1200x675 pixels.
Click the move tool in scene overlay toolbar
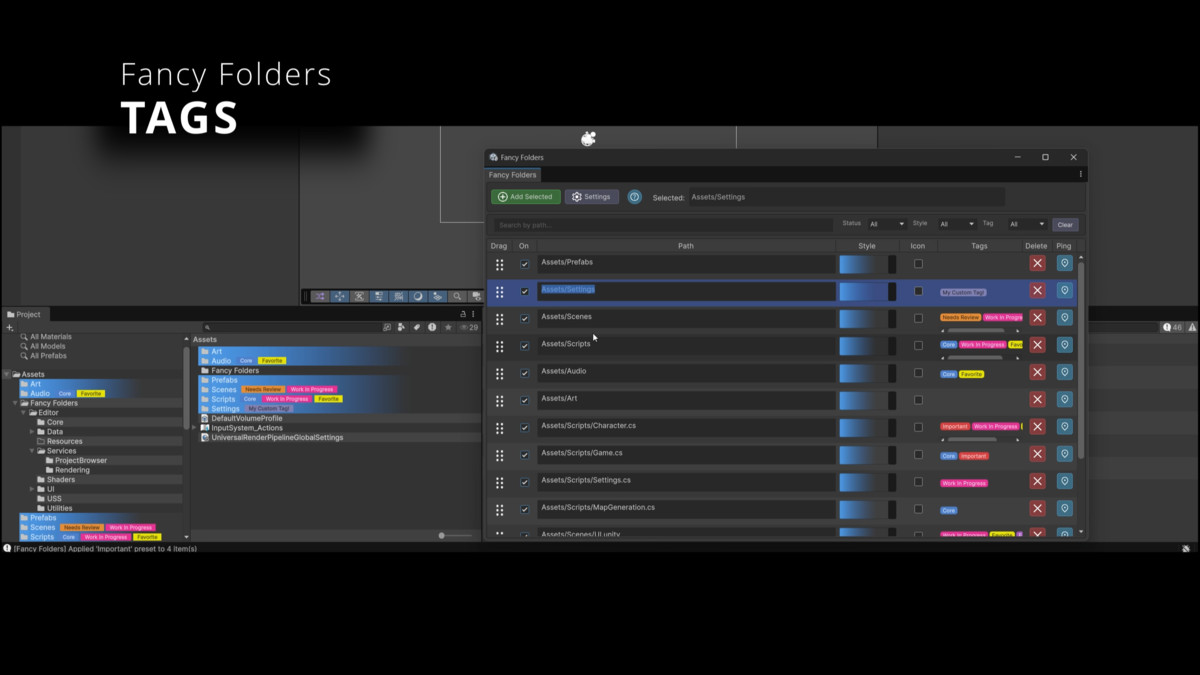pos(340,296)
